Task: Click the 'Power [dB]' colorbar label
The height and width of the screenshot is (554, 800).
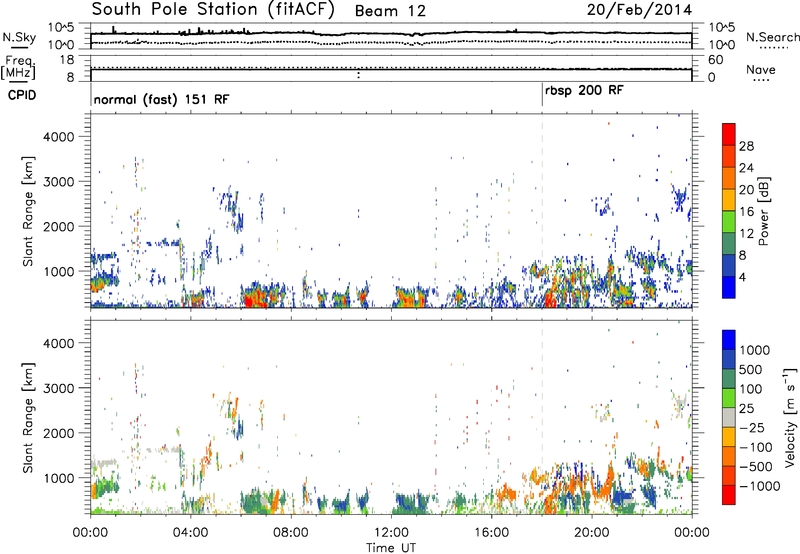Action: tap(763, 211)
